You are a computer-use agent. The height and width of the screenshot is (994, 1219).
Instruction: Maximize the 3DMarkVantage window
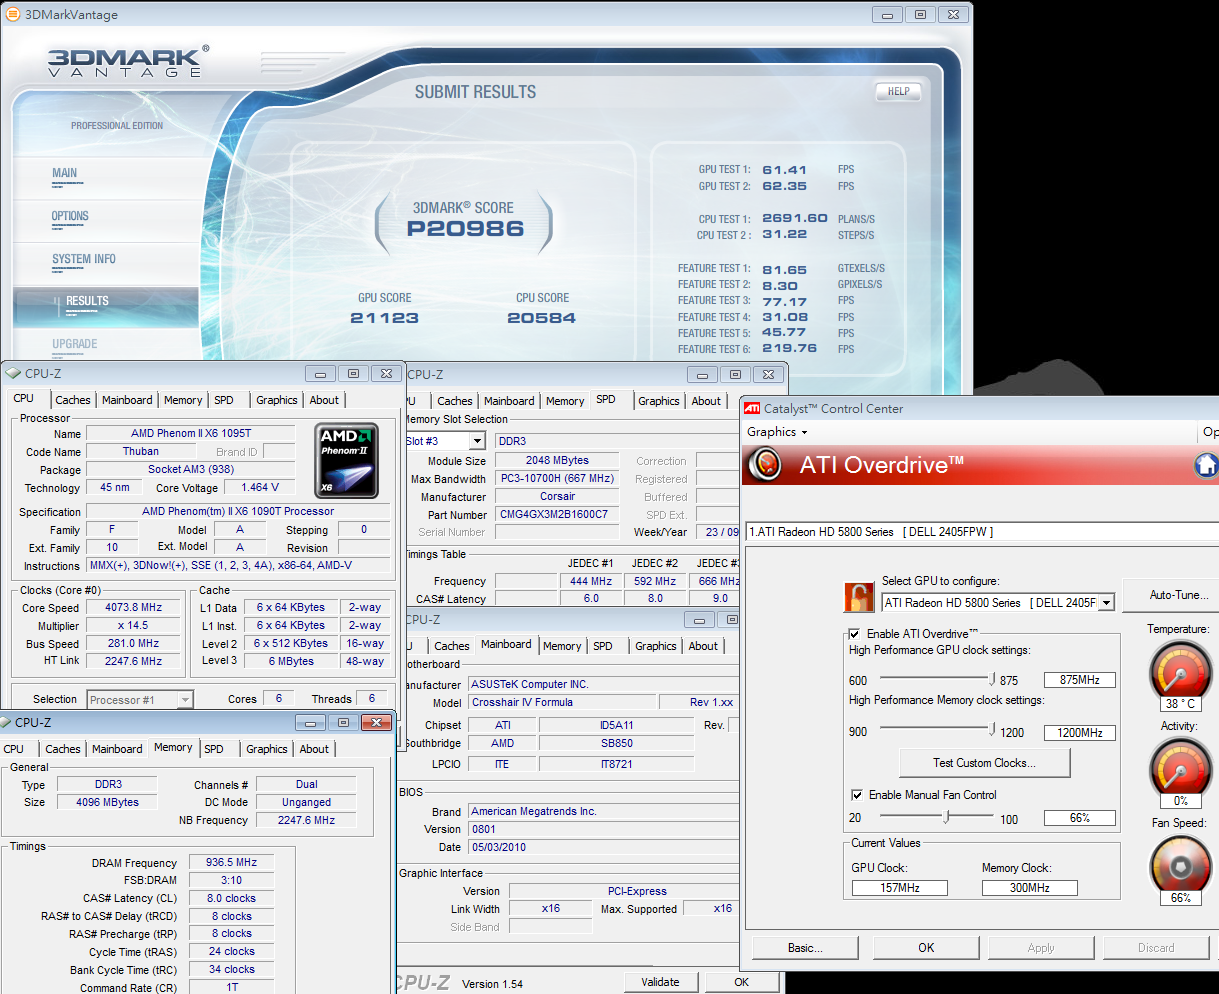coord(920,14)
